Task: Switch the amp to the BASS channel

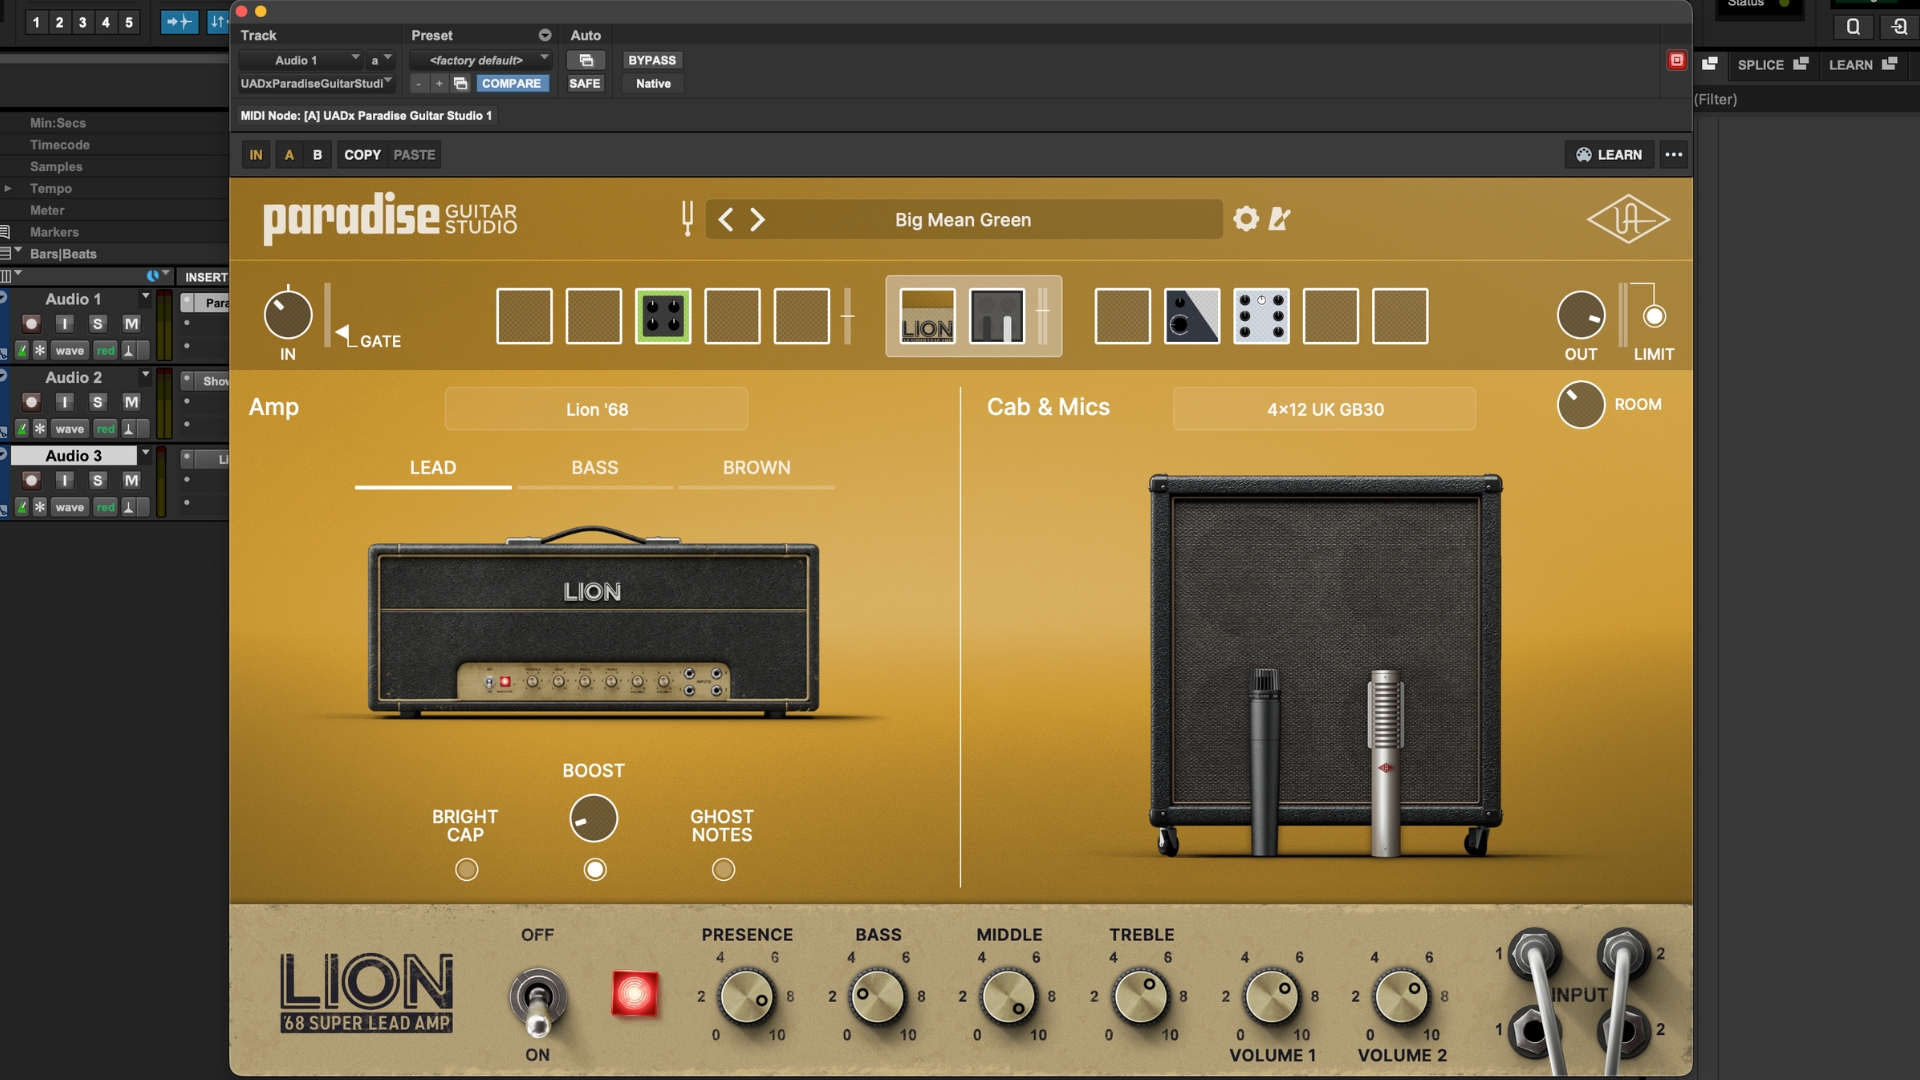Action: click(594, 467)
